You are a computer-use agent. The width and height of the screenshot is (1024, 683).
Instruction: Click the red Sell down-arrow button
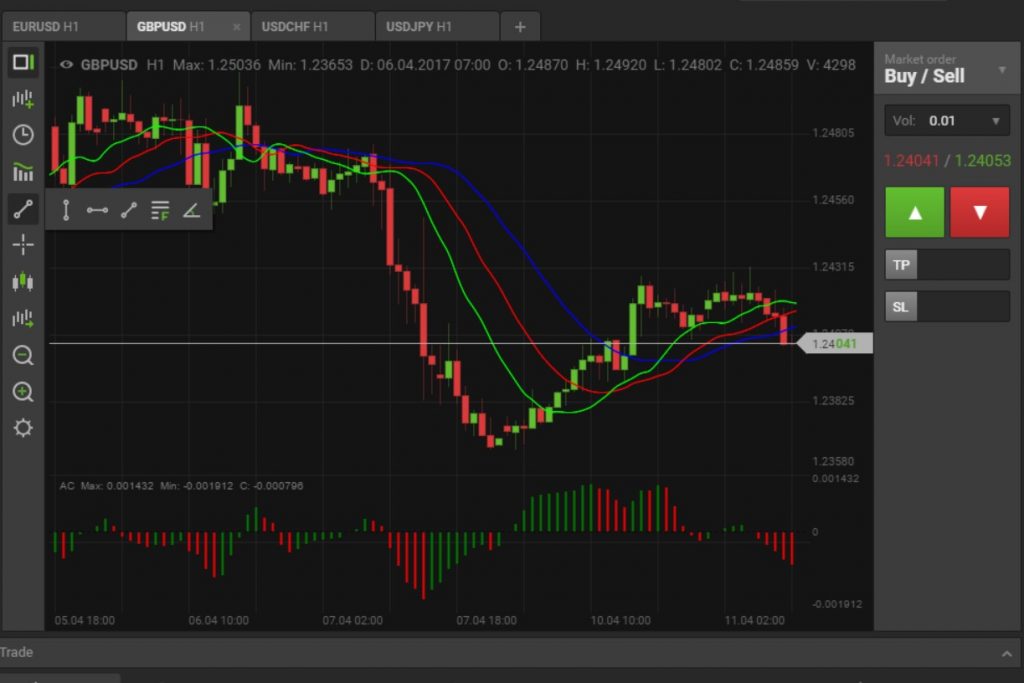tap(980, 212)
